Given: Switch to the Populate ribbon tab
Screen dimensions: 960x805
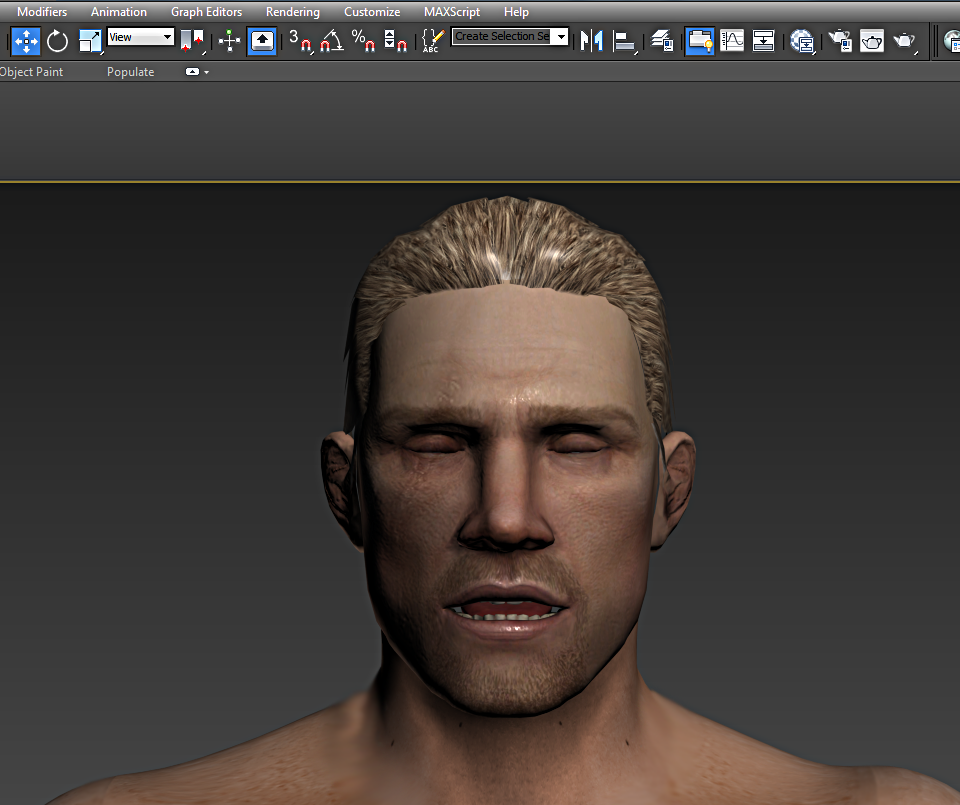Looking at the screenshot, I should [x=130, y=72].
